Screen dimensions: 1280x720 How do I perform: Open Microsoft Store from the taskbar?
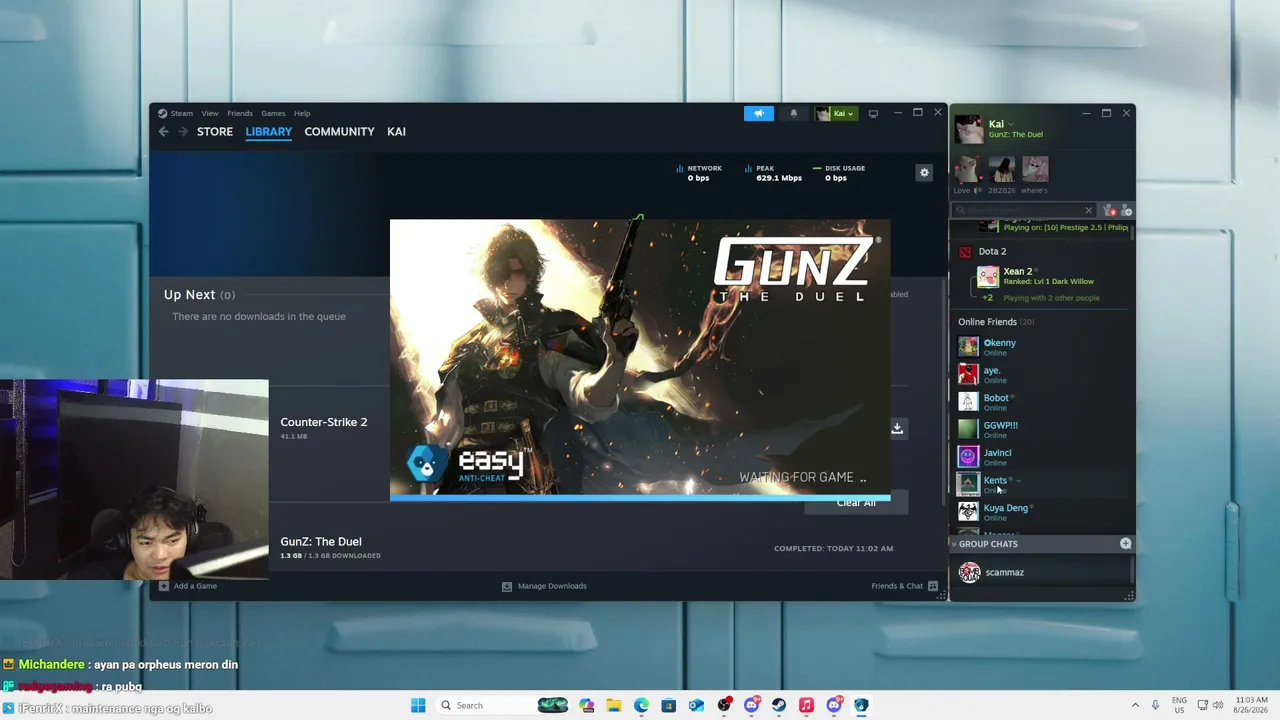(x=669, y=705)
